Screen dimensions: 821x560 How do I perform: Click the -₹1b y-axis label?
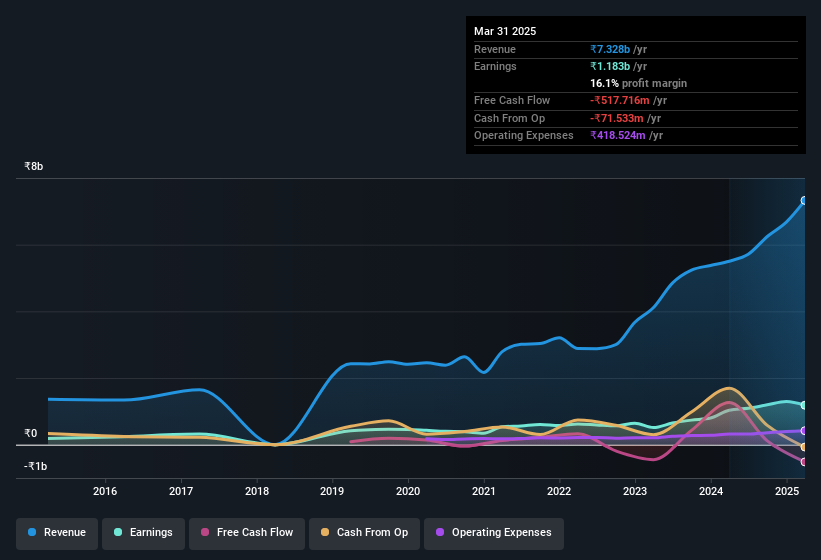click(x=36, y=466)
